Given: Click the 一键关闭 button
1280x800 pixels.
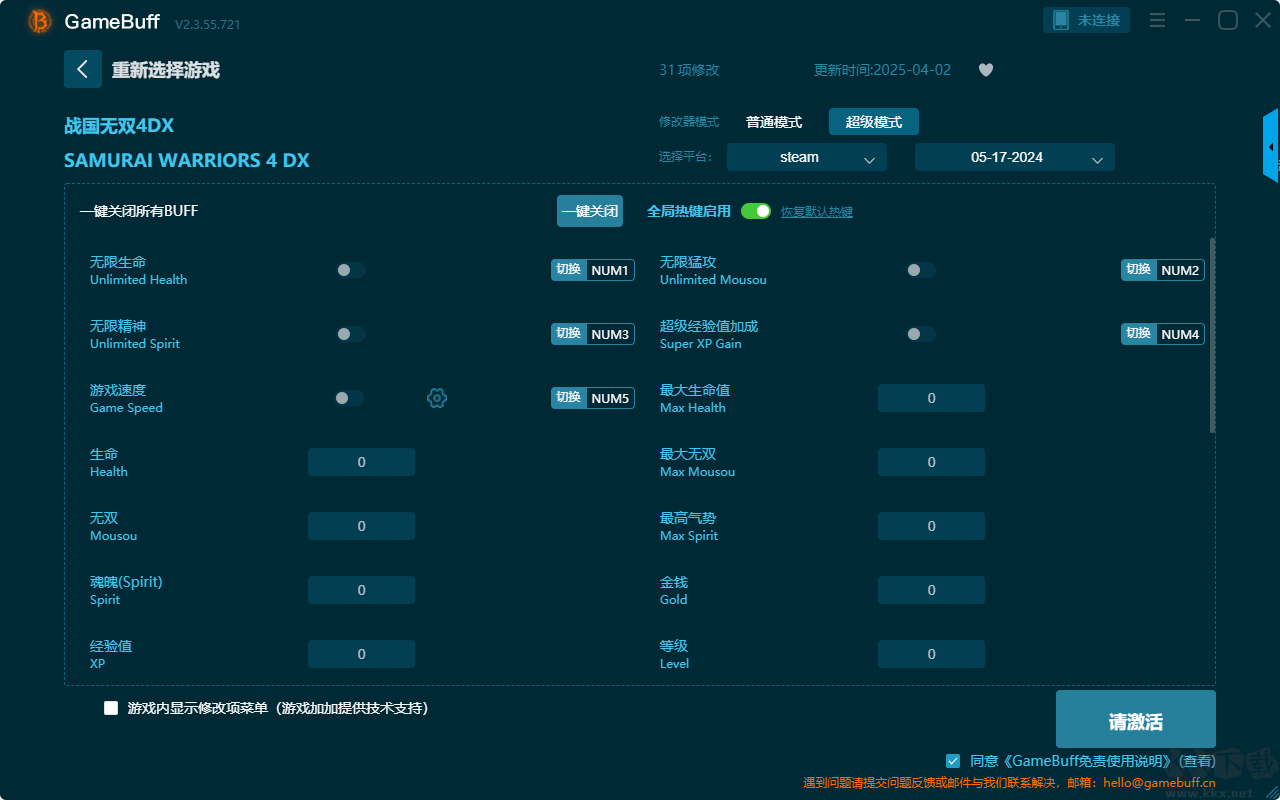Looking at the screenshot, I should click(x=590, y=211).
